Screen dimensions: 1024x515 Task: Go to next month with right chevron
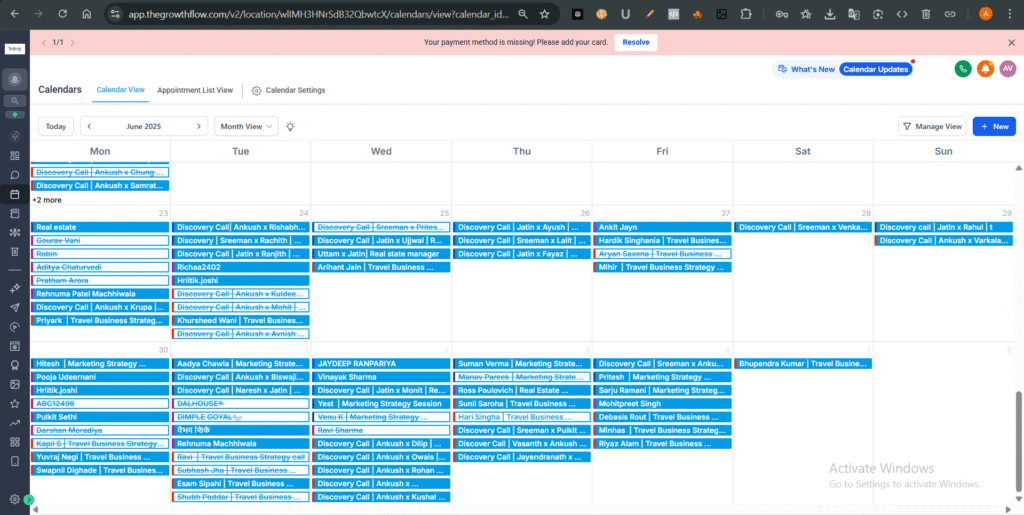(x=198, y=127)
